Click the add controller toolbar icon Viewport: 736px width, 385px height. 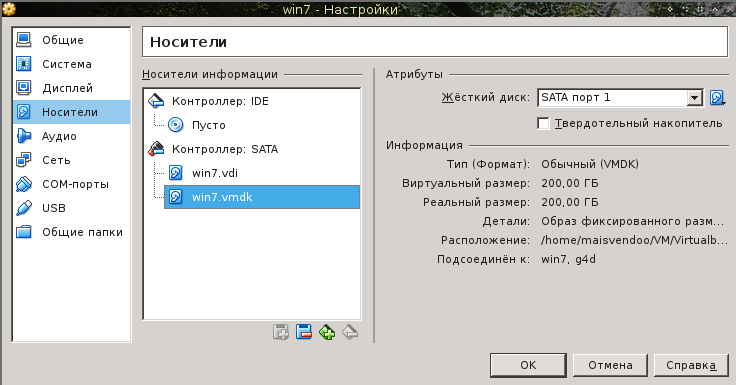pyautogui.click(x=281, y=332)
